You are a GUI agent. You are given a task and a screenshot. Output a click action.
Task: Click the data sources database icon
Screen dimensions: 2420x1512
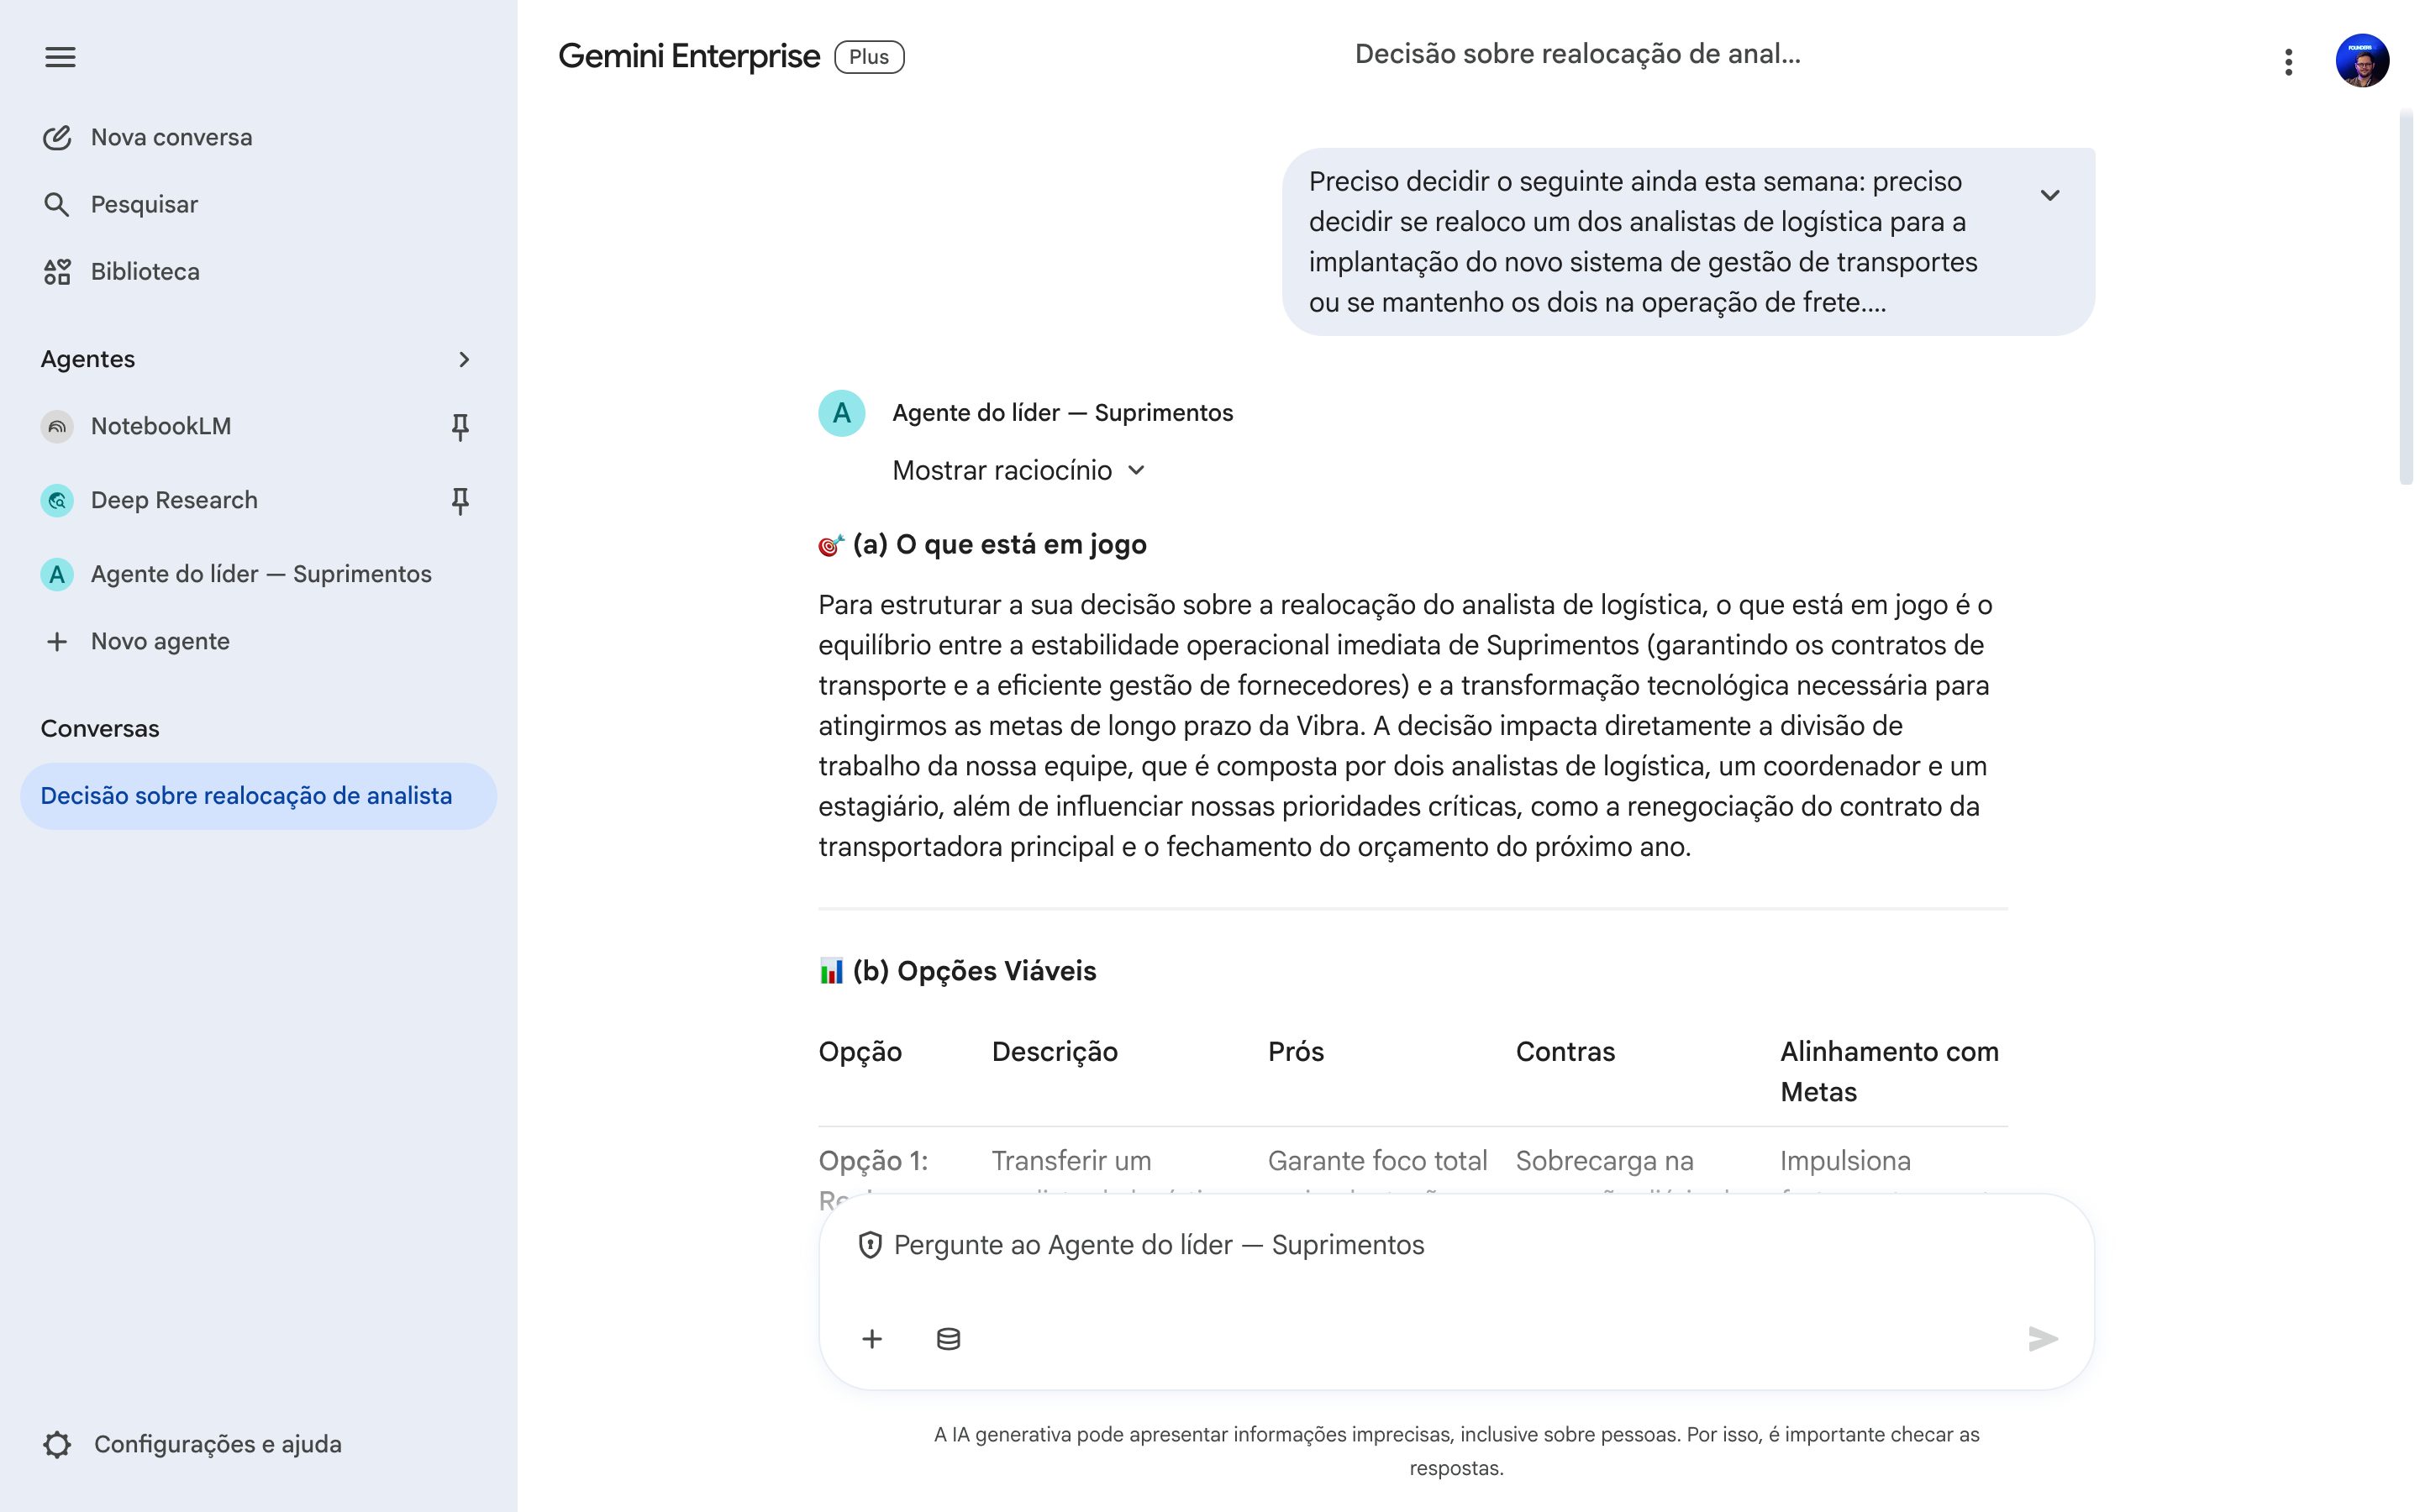[948, 1339]
